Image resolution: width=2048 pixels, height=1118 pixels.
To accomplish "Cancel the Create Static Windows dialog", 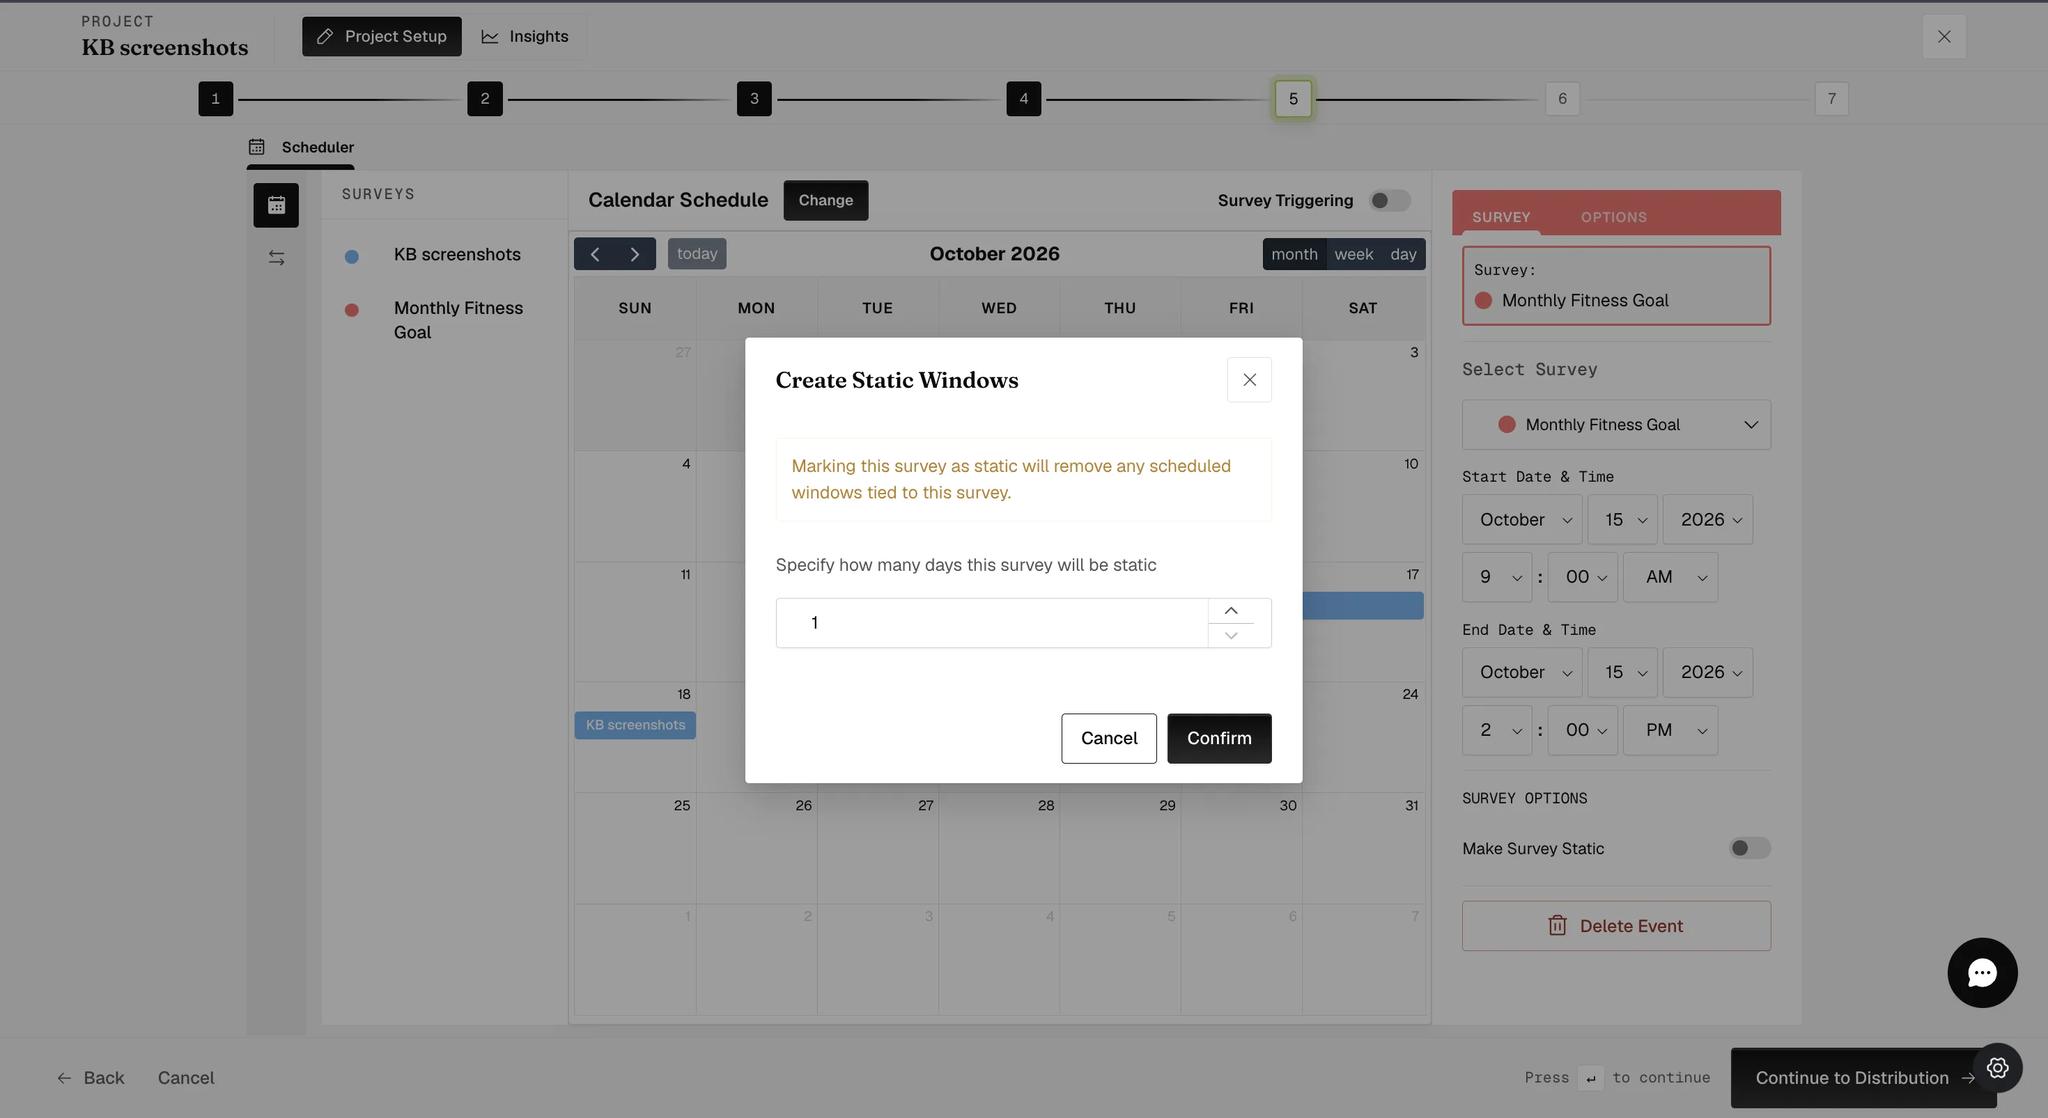I will click(x=1109, y=738).
